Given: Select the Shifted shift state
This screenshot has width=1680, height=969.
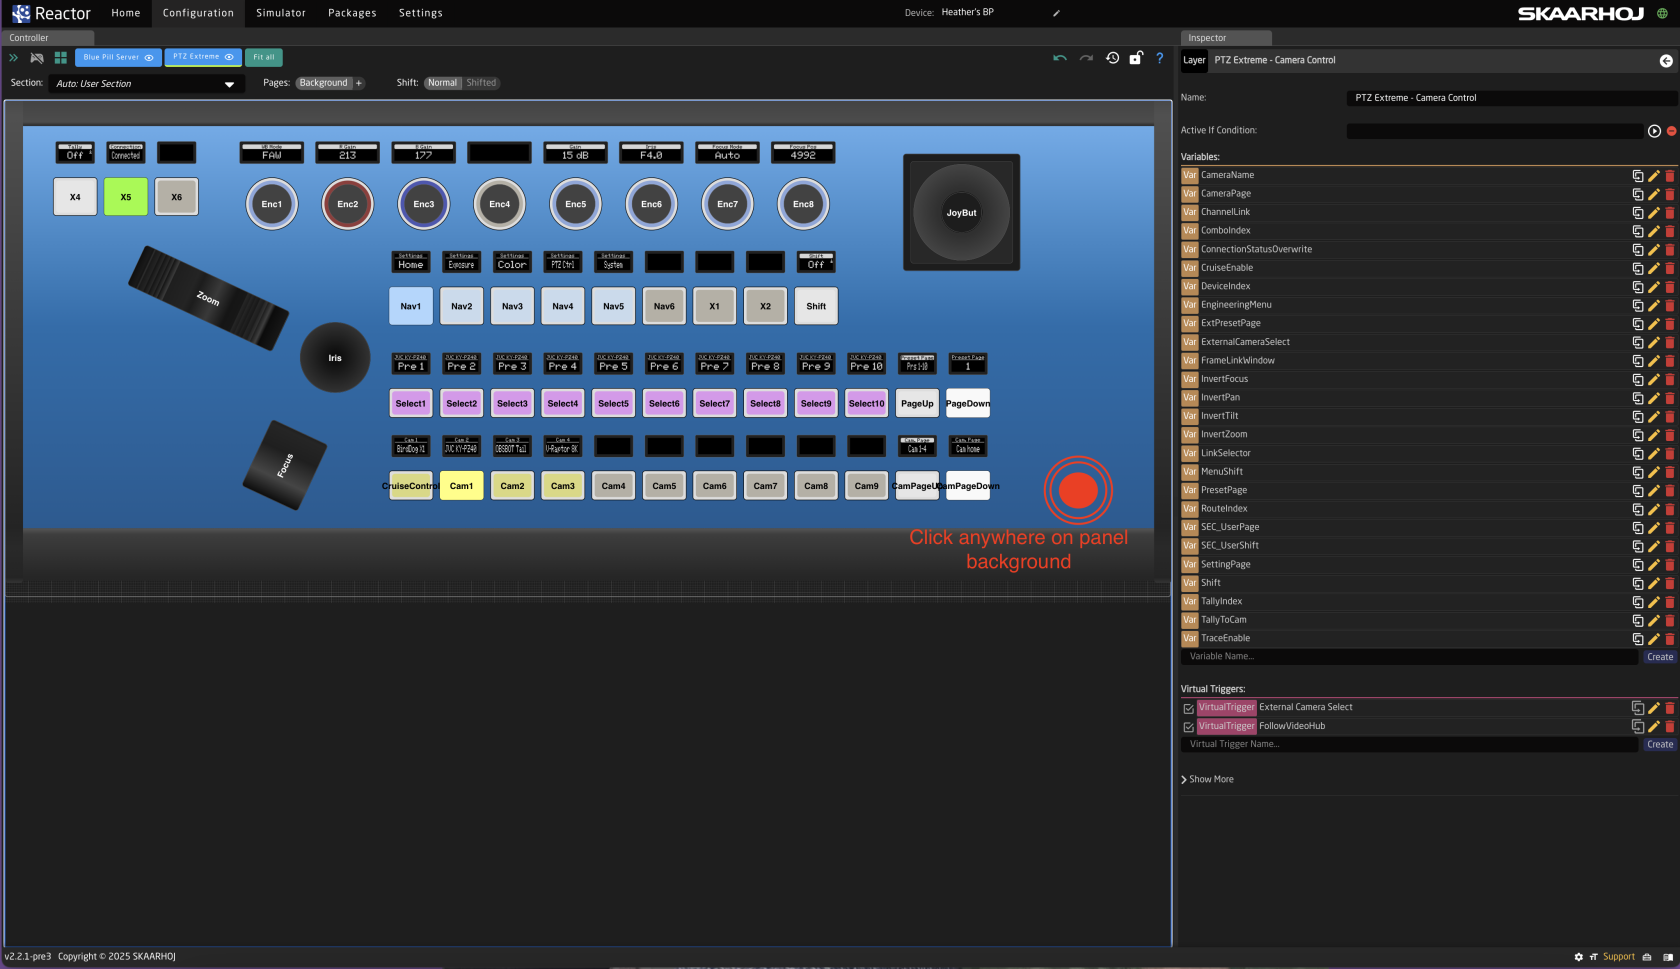Looking at the screenshot, I should [x=481, y=83].
